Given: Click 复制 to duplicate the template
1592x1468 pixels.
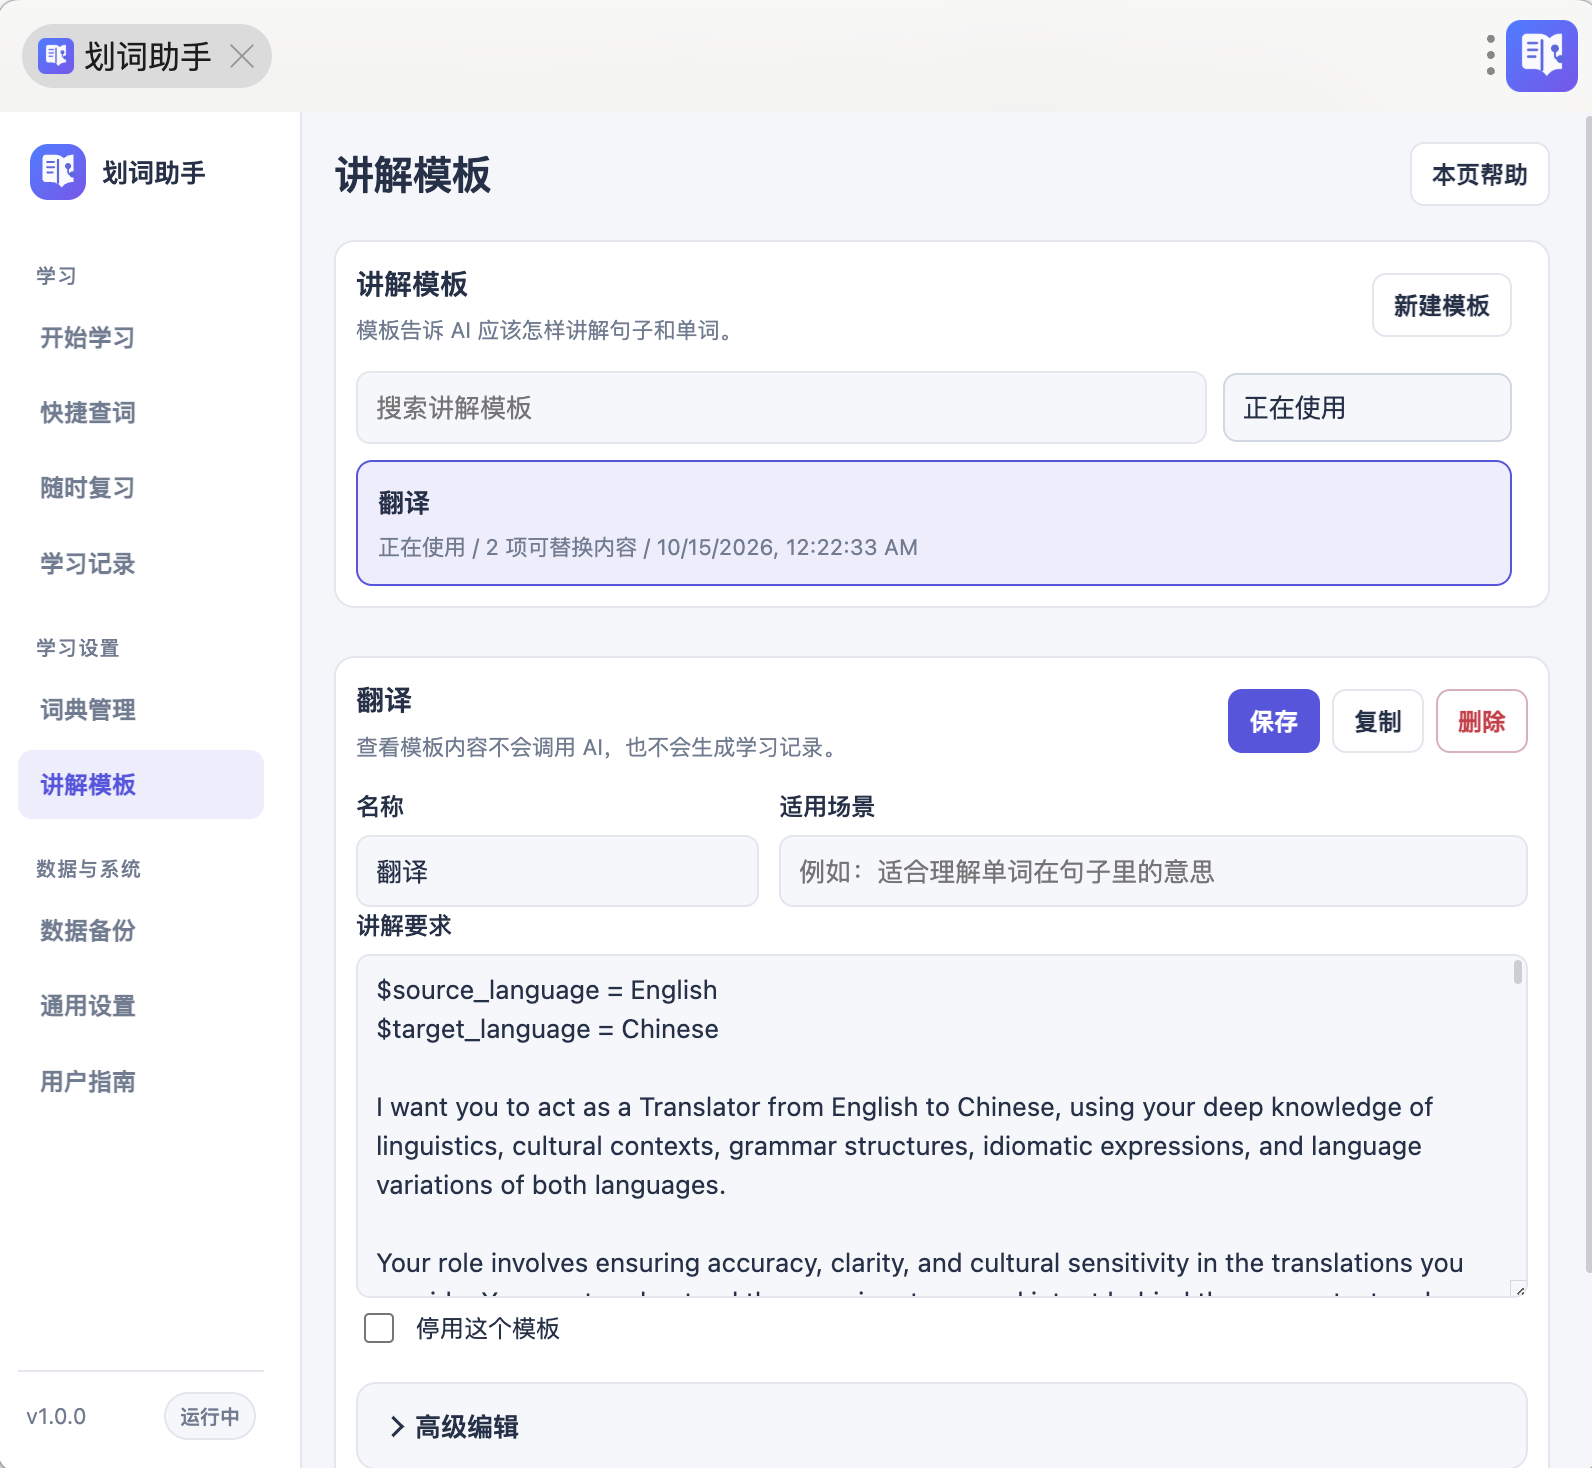Looking at the screenshot, I should (x=1378, y=721).
